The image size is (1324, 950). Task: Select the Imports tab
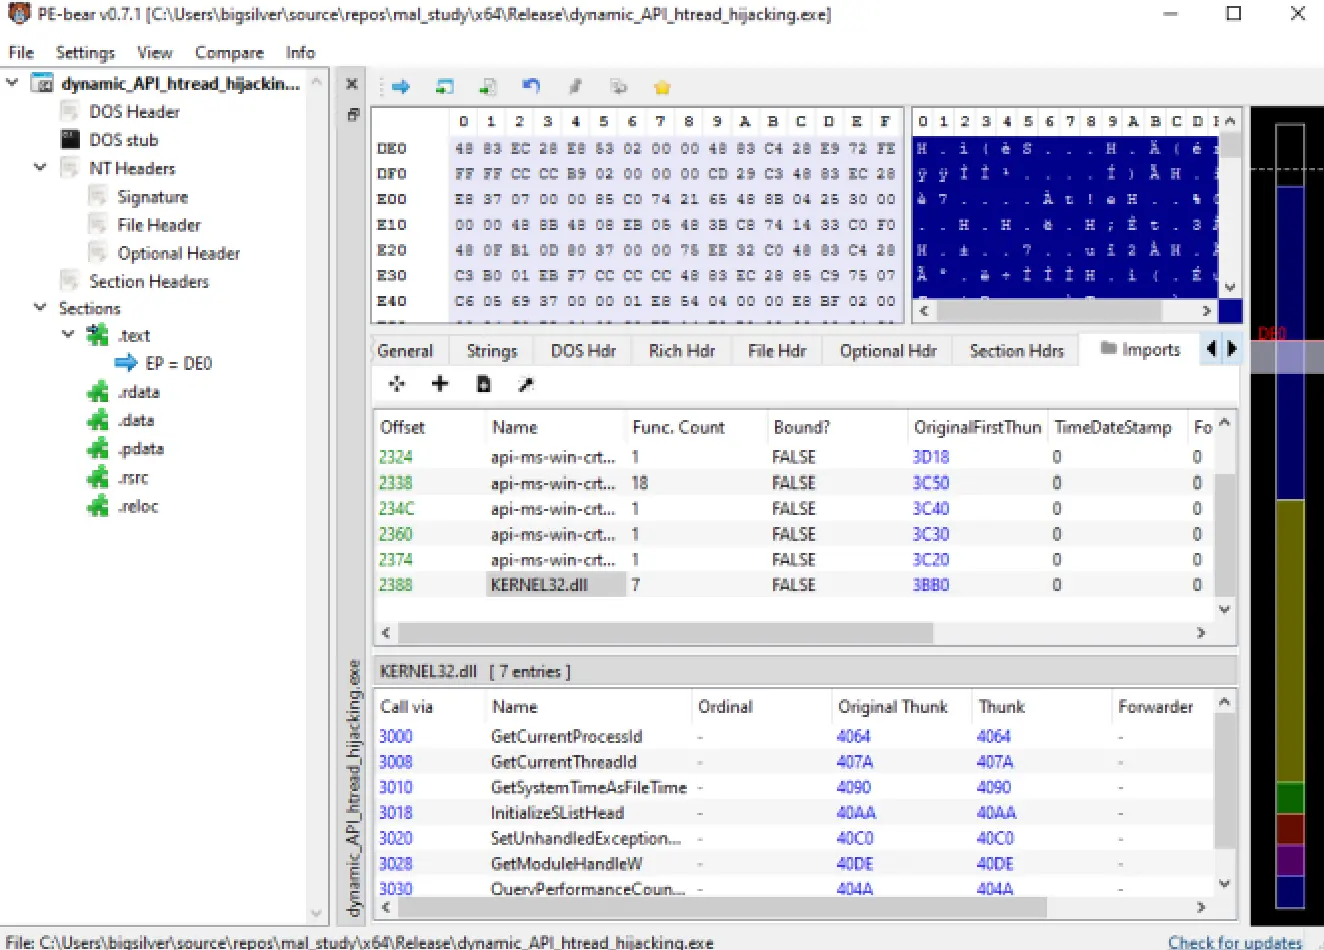[1140, 349]
